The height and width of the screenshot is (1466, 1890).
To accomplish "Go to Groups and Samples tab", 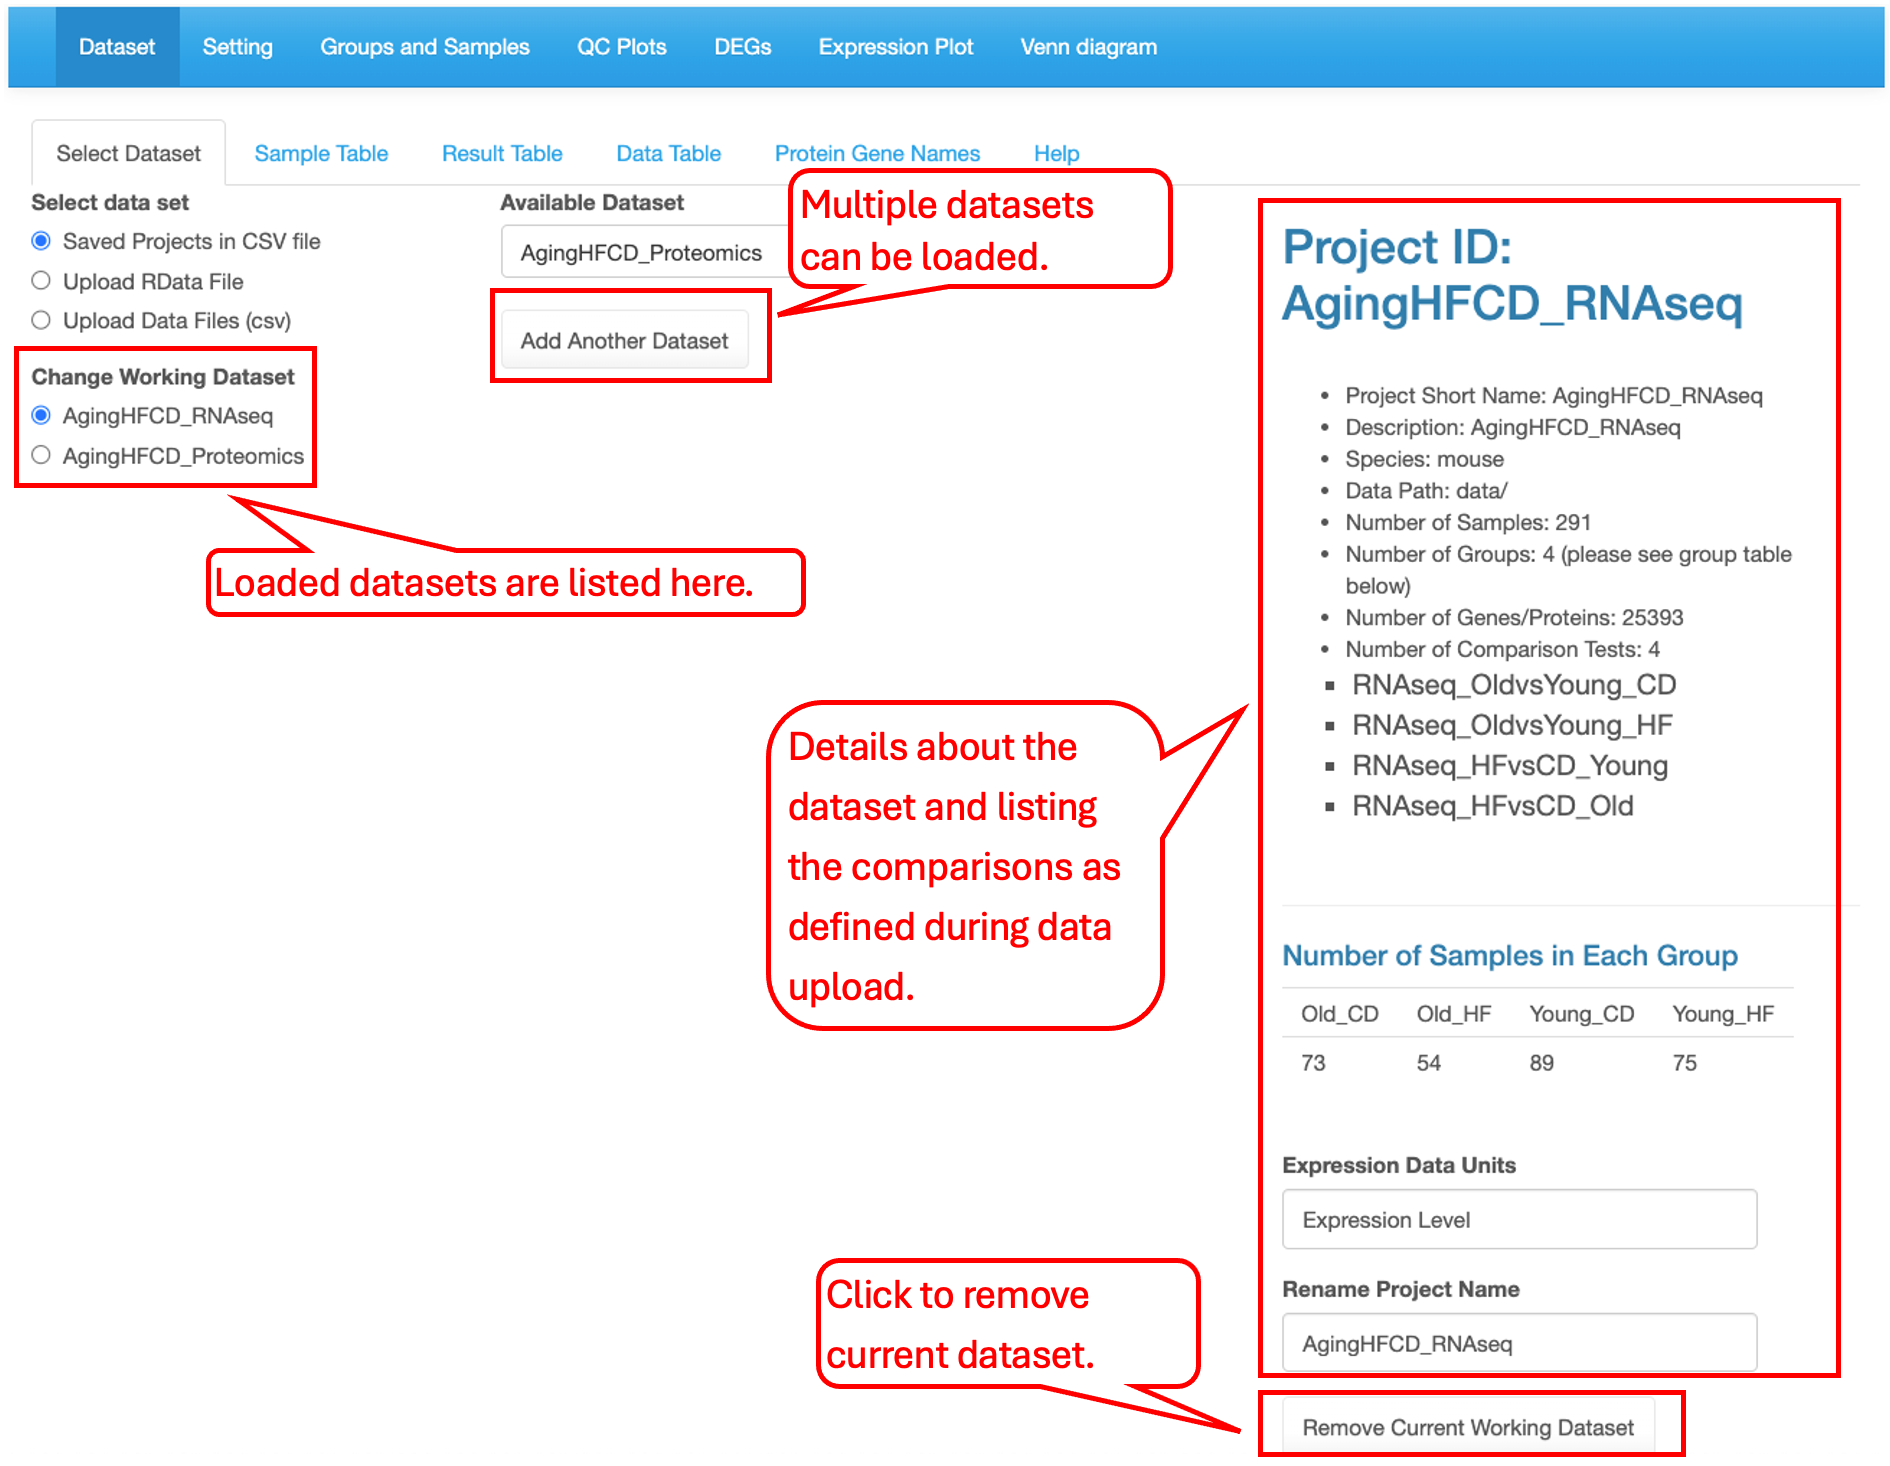I will 425,47.
